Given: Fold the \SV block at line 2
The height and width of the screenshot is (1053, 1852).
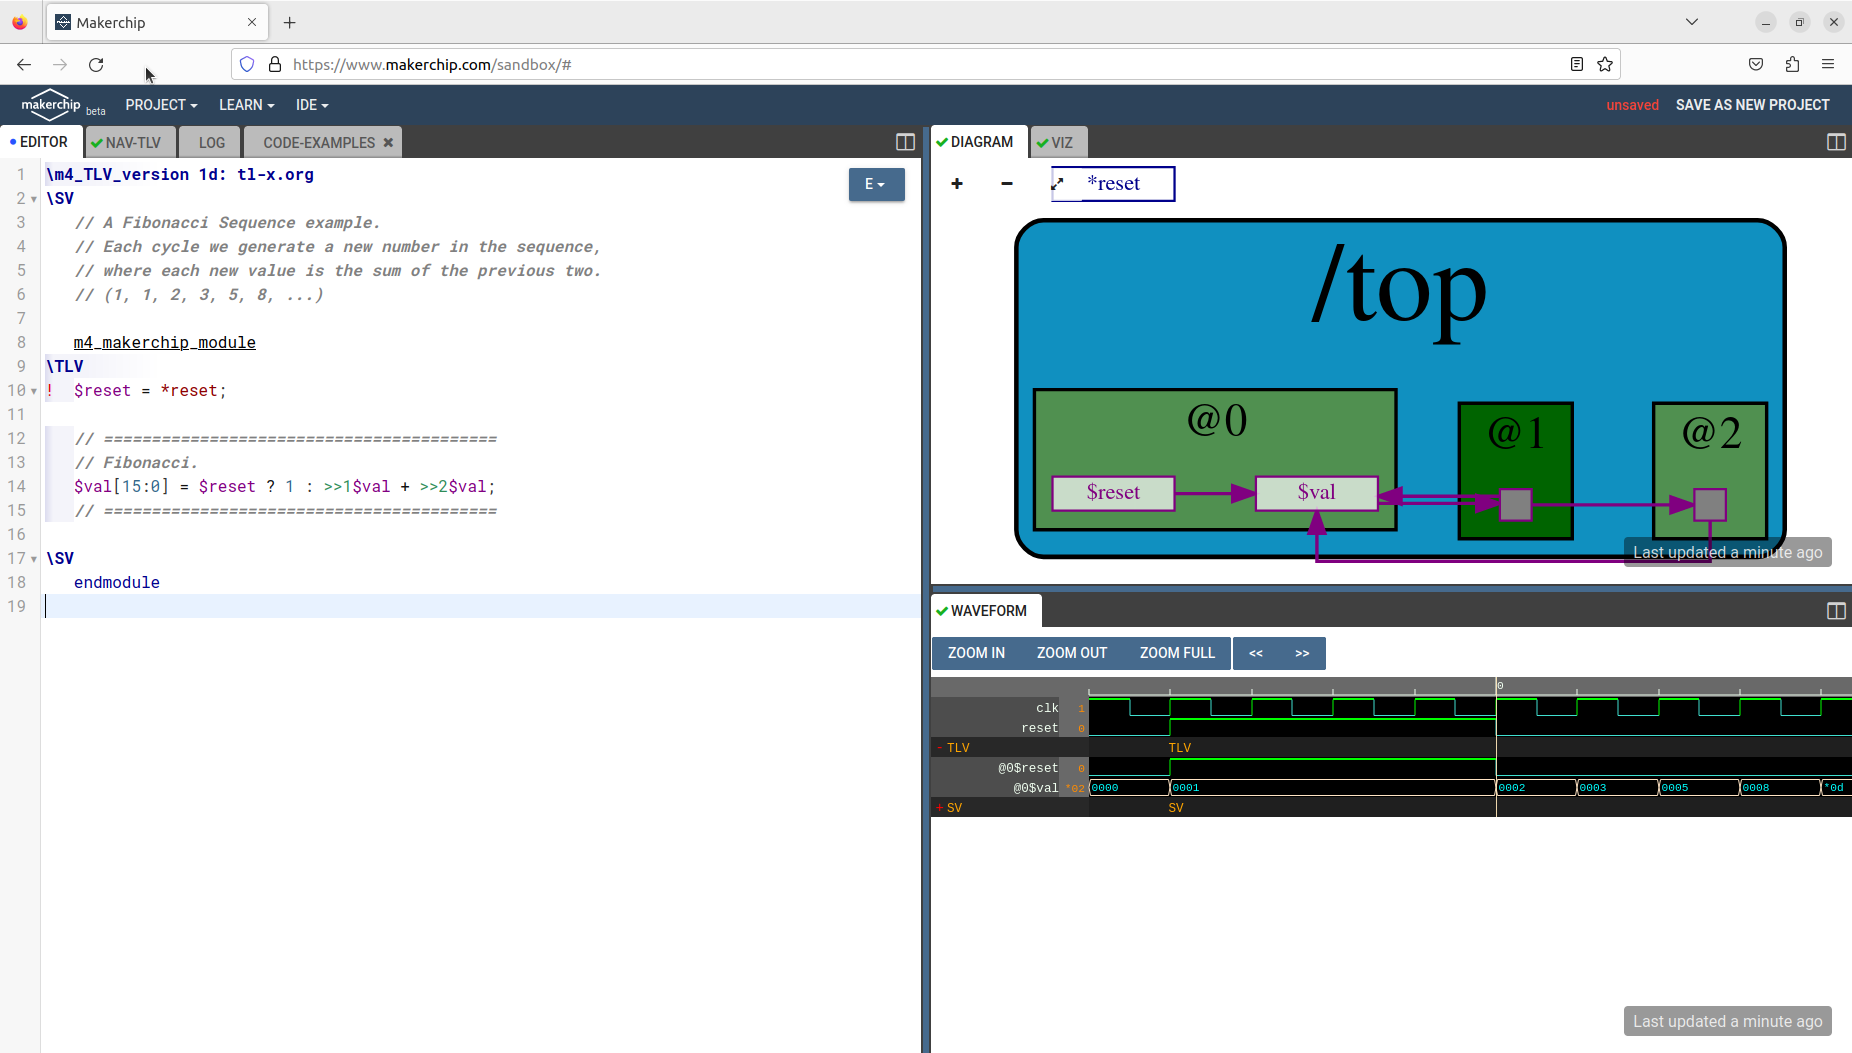Looking at the screenshot, I should tap(34, 199).
